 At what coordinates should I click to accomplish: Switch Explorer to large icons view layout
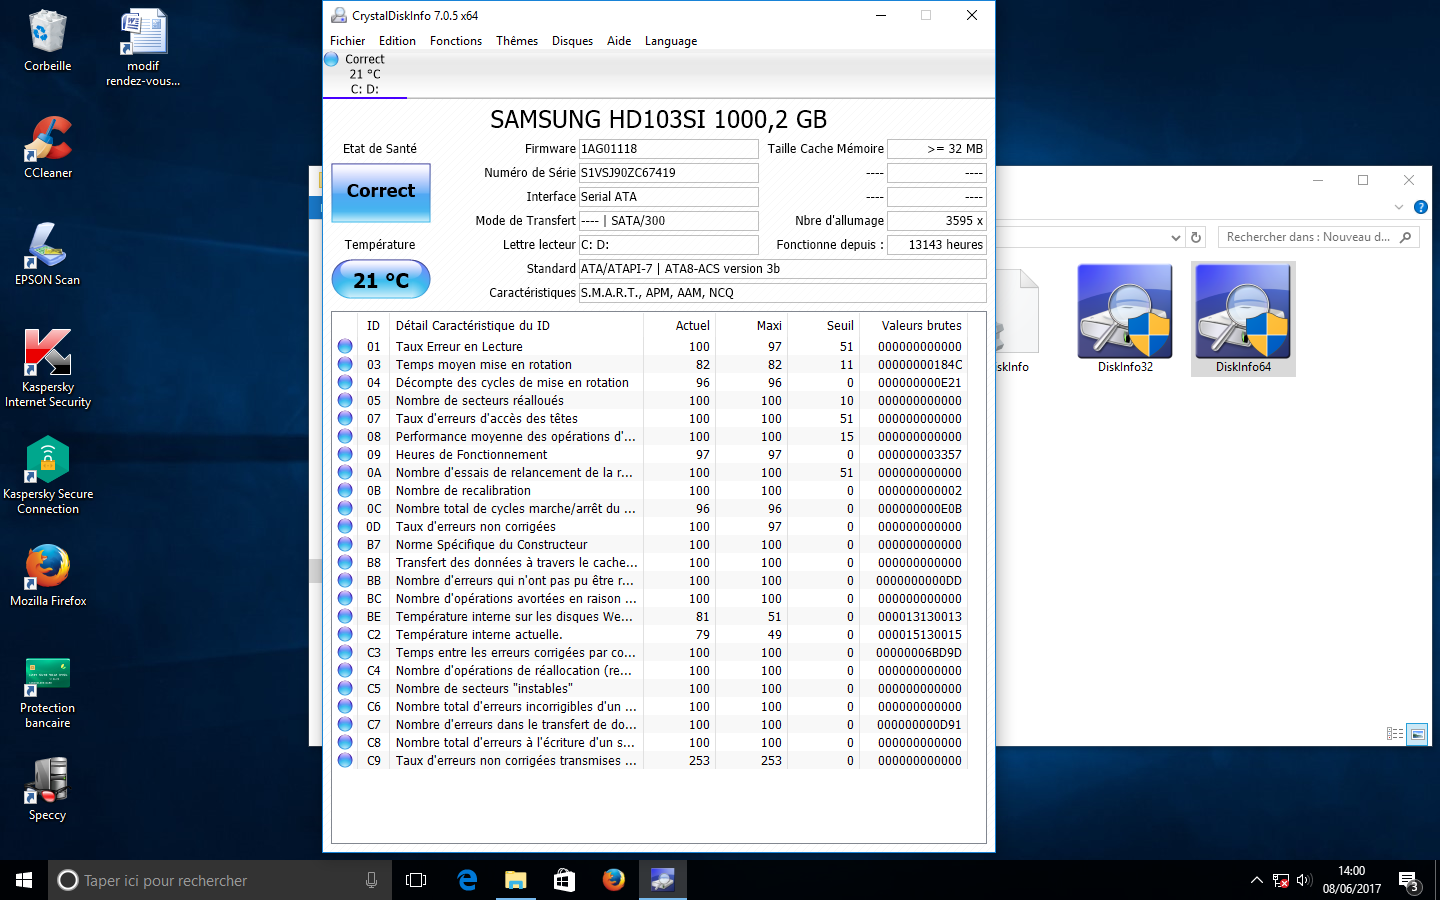click(x=1417, y=734)
